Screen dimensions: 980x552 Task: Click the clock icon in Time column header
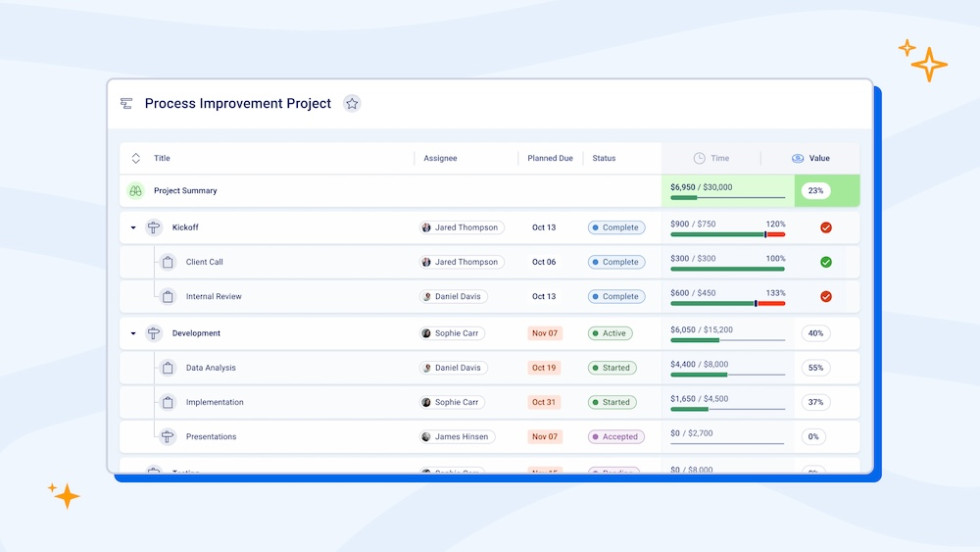click(699, 158)
